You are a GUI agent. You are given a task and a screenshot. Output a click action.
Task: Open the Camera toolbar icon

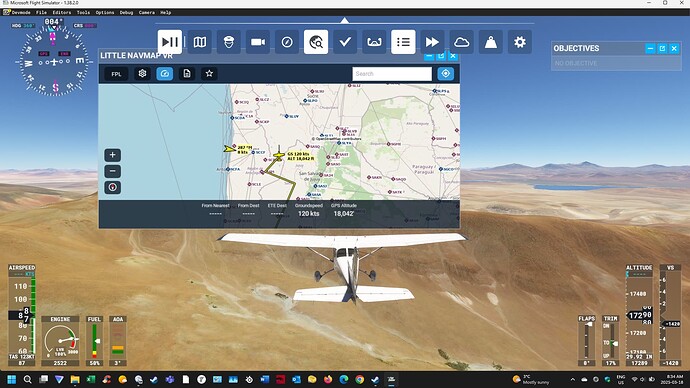(258, 42)
